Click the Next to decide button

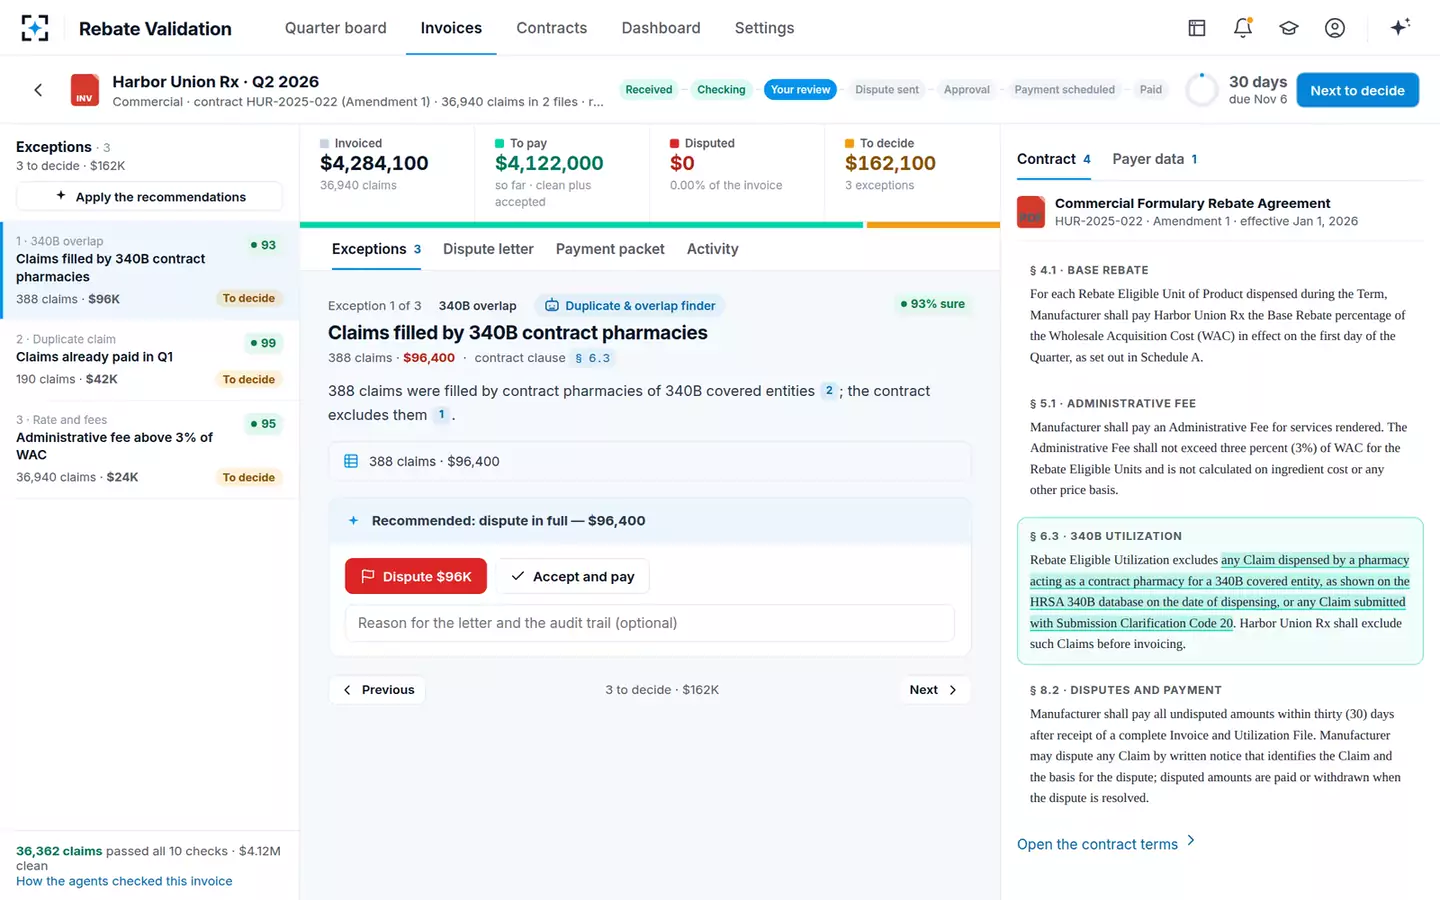[1358, 90]
